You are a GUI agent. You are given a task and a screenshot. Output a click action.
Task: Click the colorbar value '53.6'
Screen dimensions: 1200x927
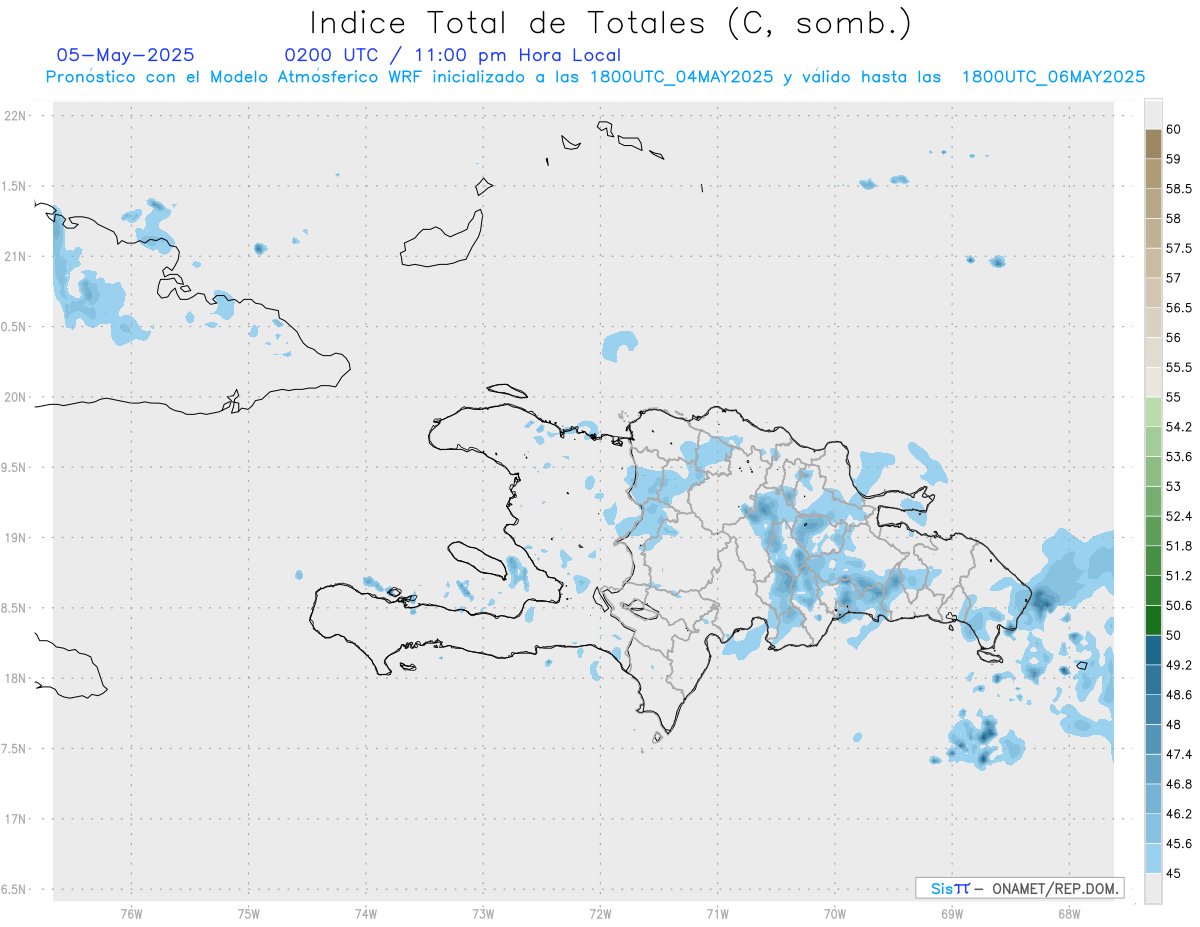coord(1179,457)
